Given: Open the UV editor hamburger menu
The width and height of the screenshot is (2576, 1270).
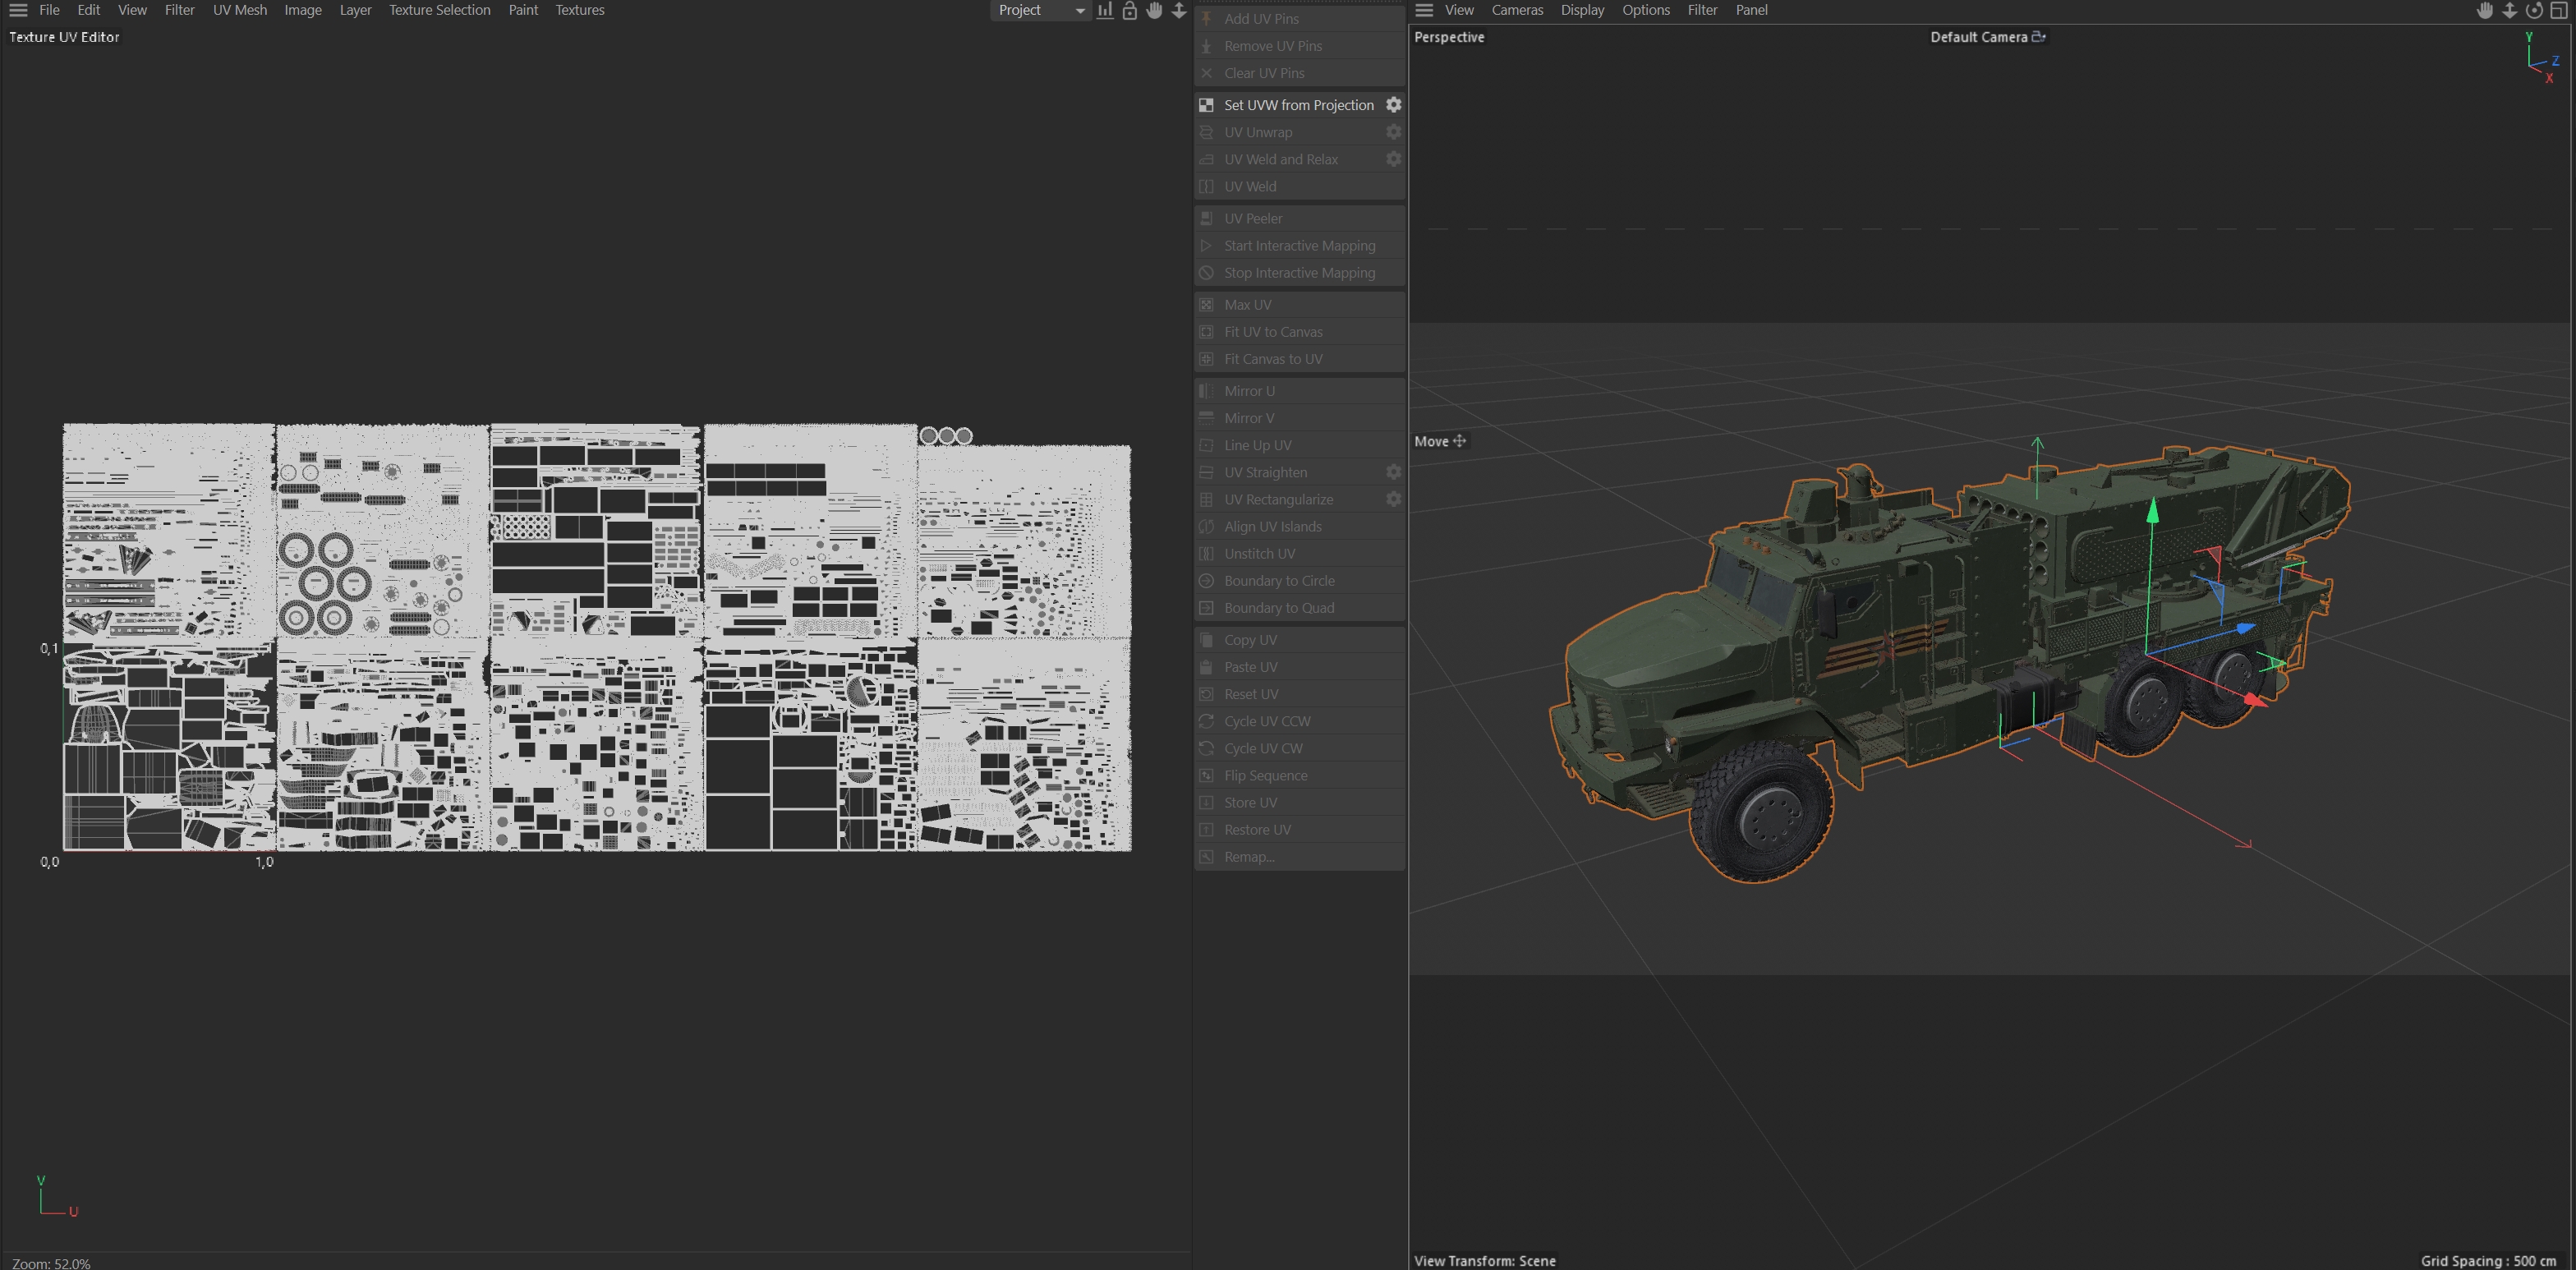Looking at the screenshot, I should pos(18,10).
